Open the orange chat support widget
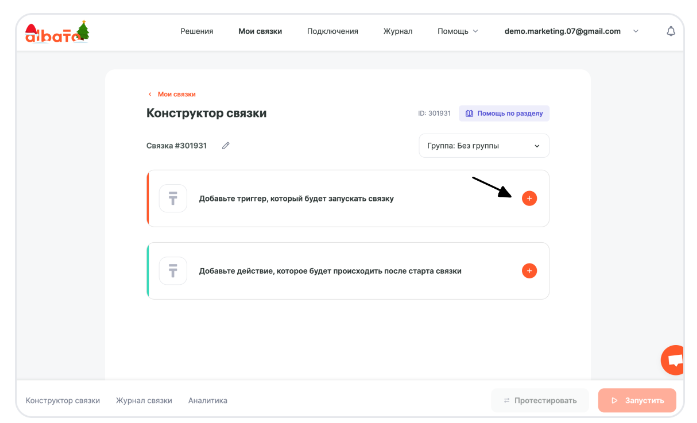This screenshot has height=423, width=697. (677, 361)
